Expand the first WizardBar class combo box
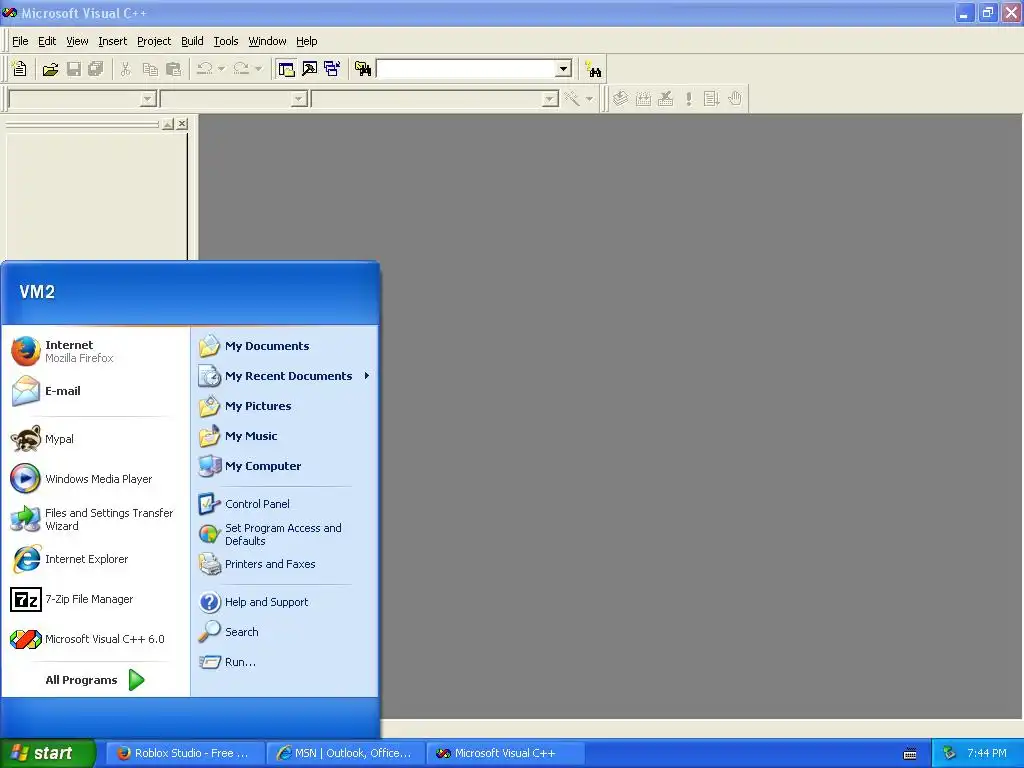This screenshot has height=768, width=1024. point(148,99)
